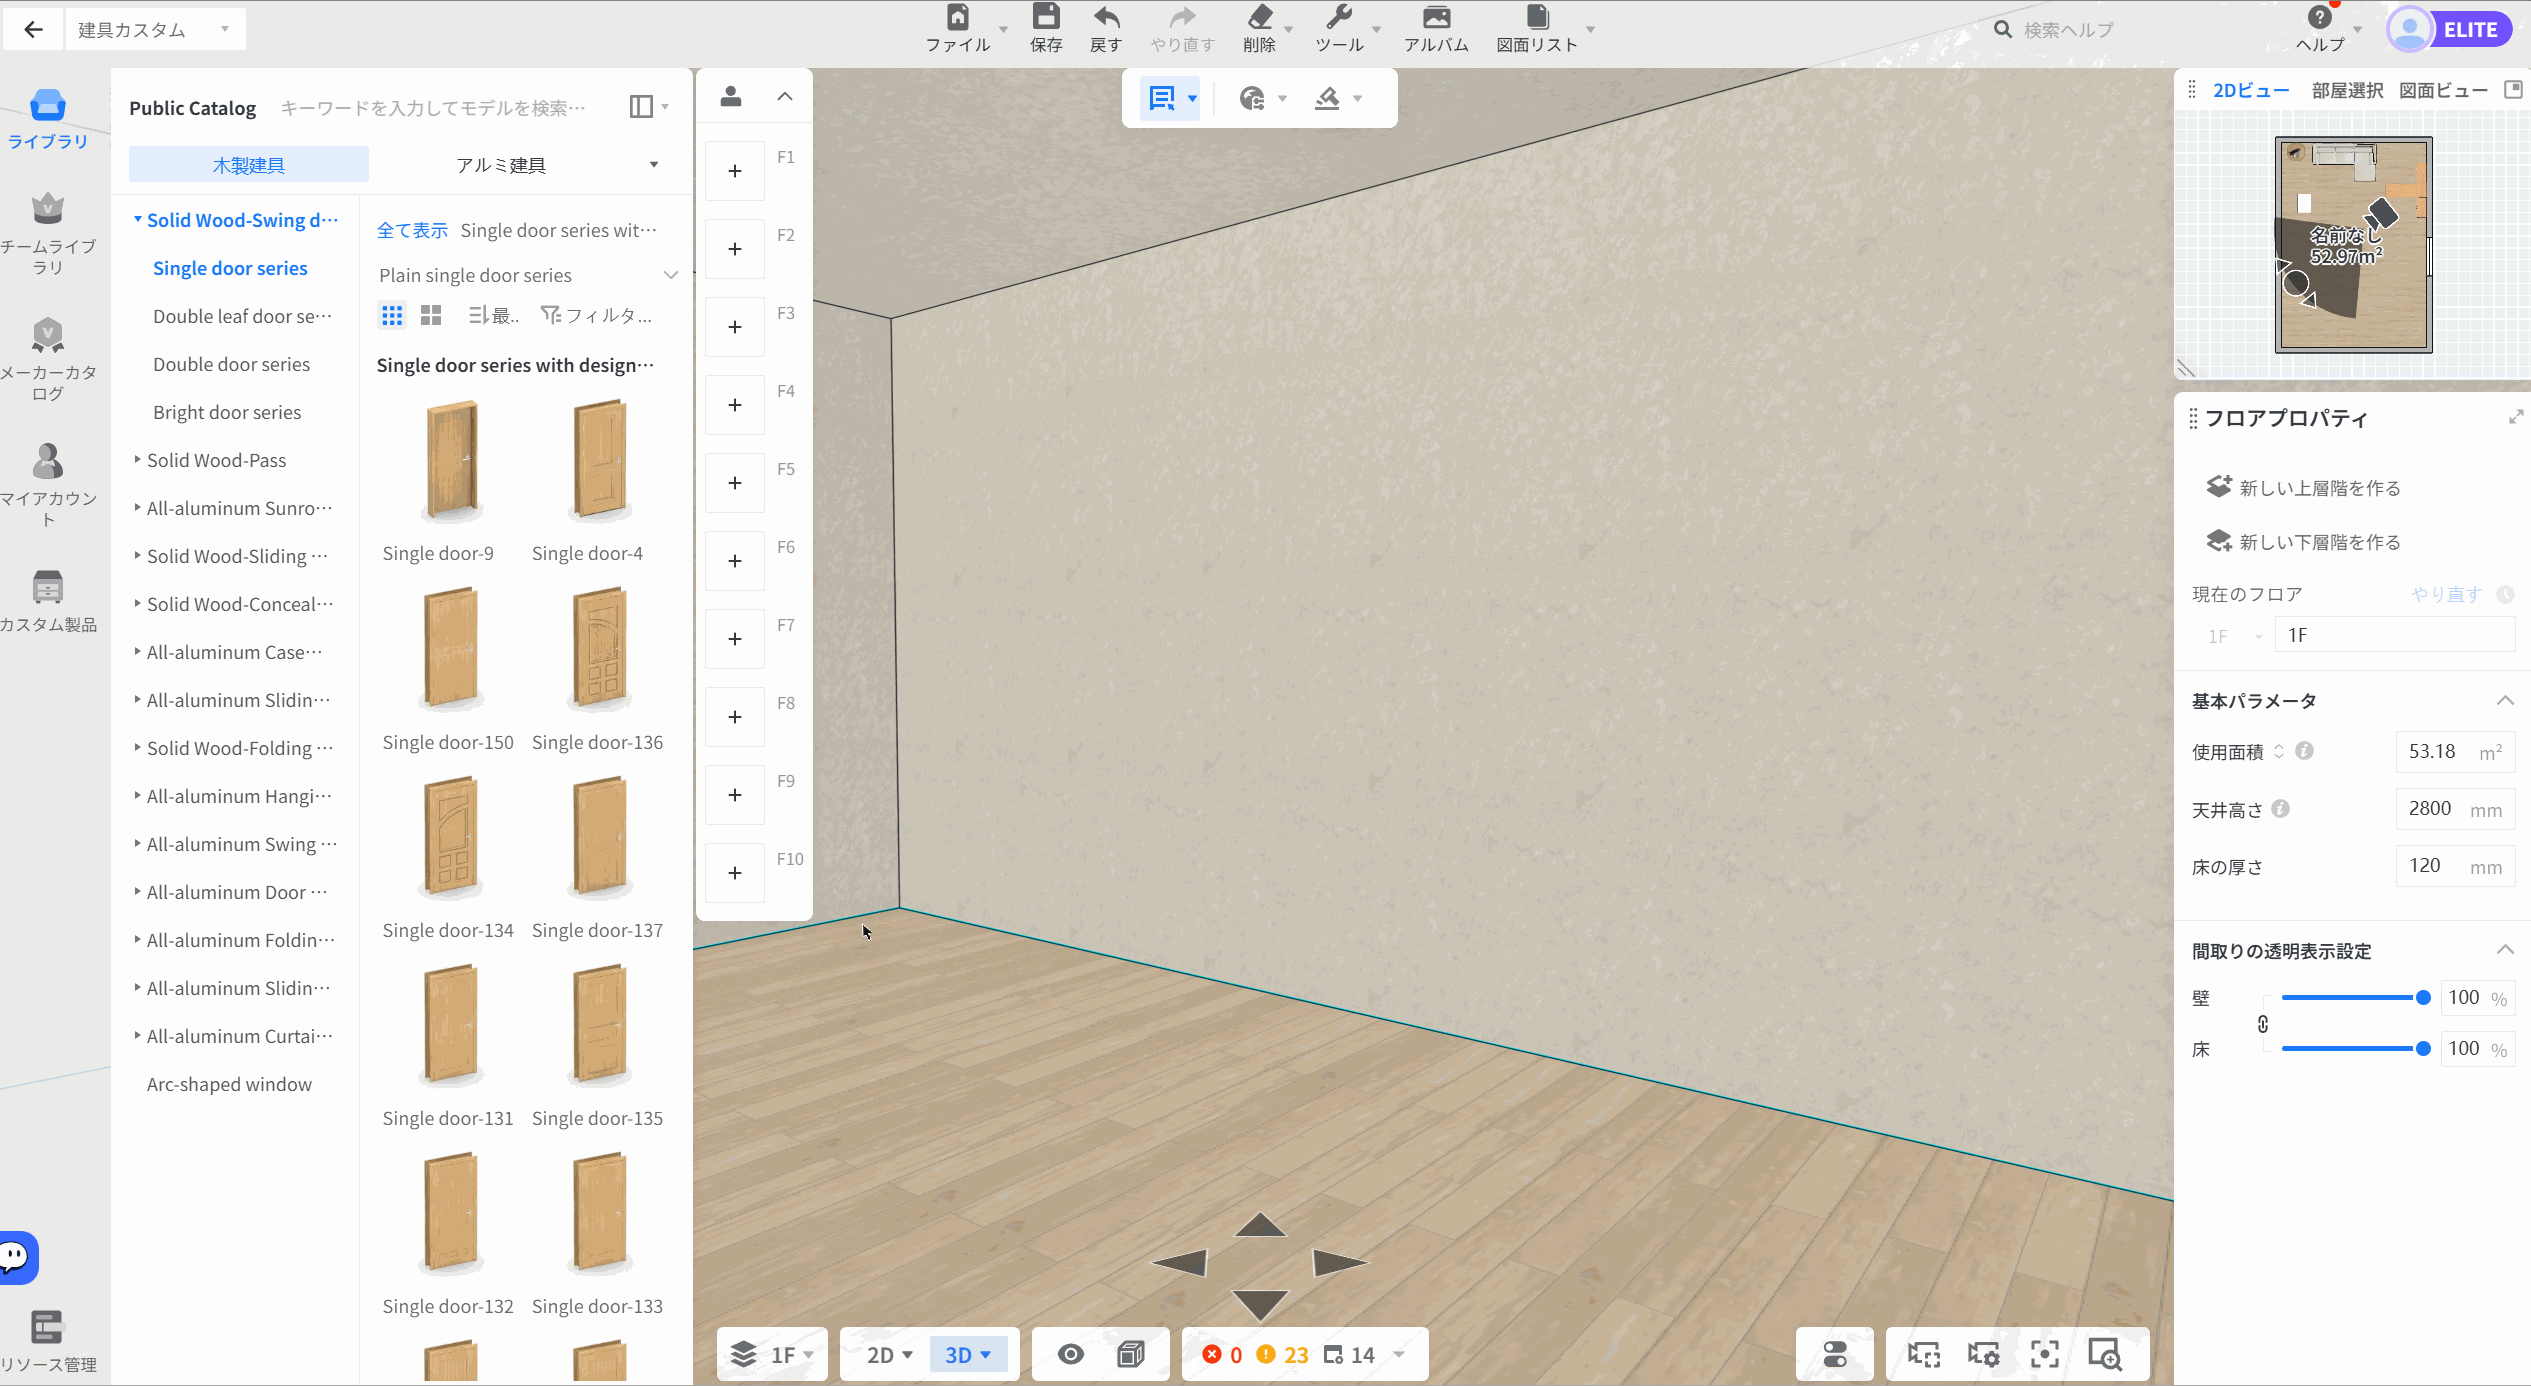
Task: Select the color palette render style tool
Action: pyautogui.click(x=1252, y=98)
